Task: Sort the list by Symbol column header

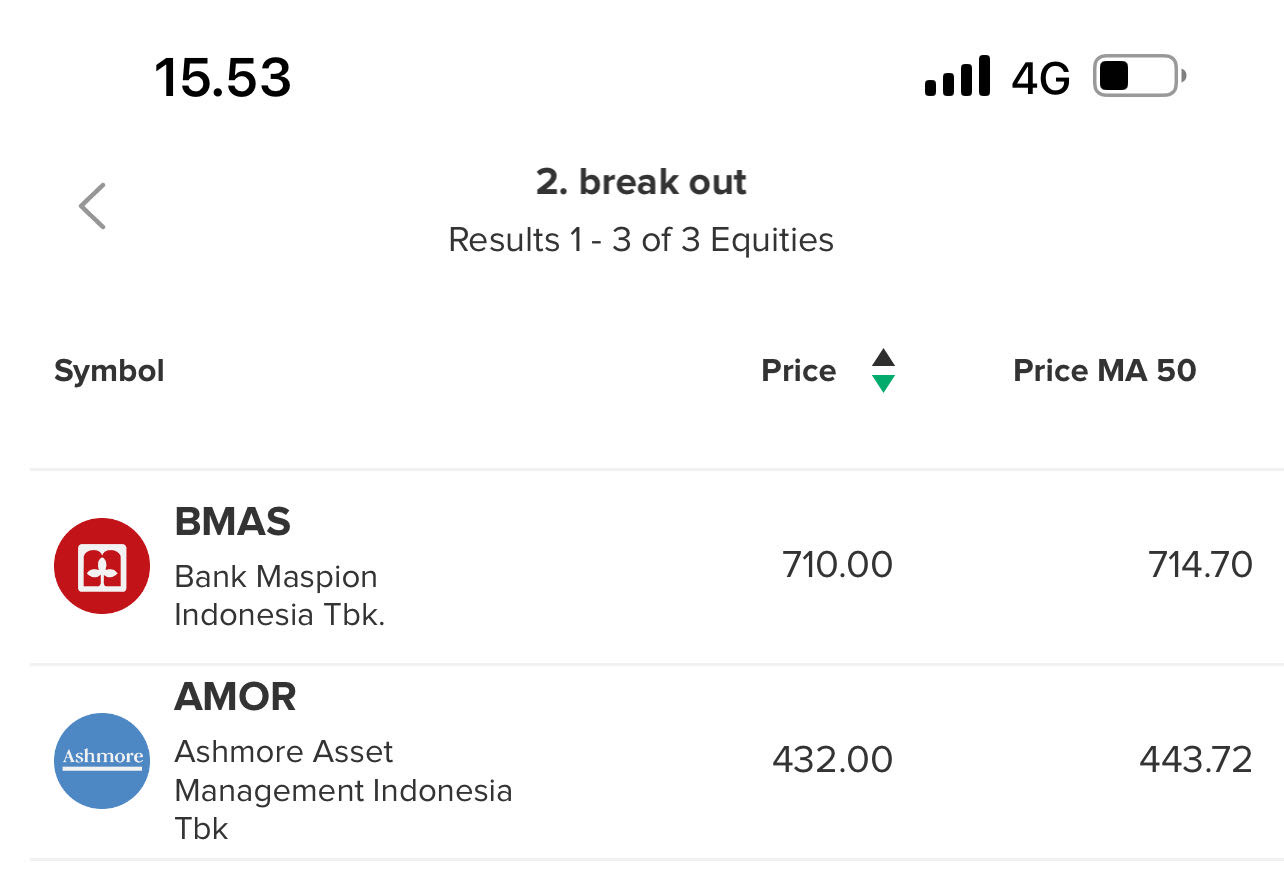Action: [109, 371]
